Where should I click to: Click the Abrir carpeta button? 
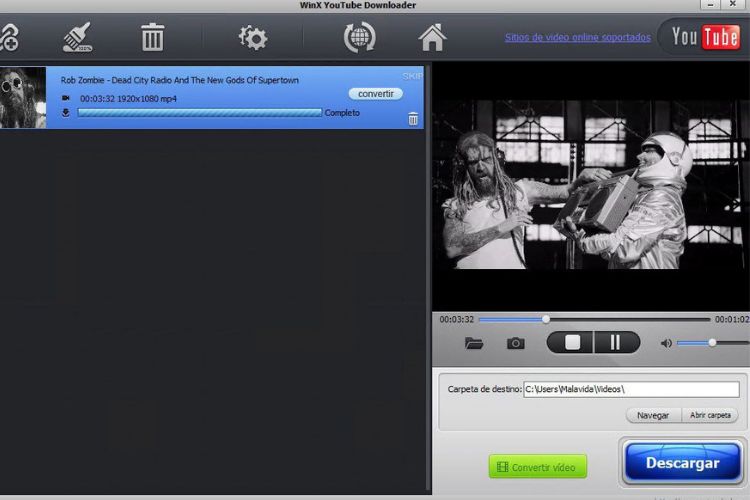tap(710, 415)
